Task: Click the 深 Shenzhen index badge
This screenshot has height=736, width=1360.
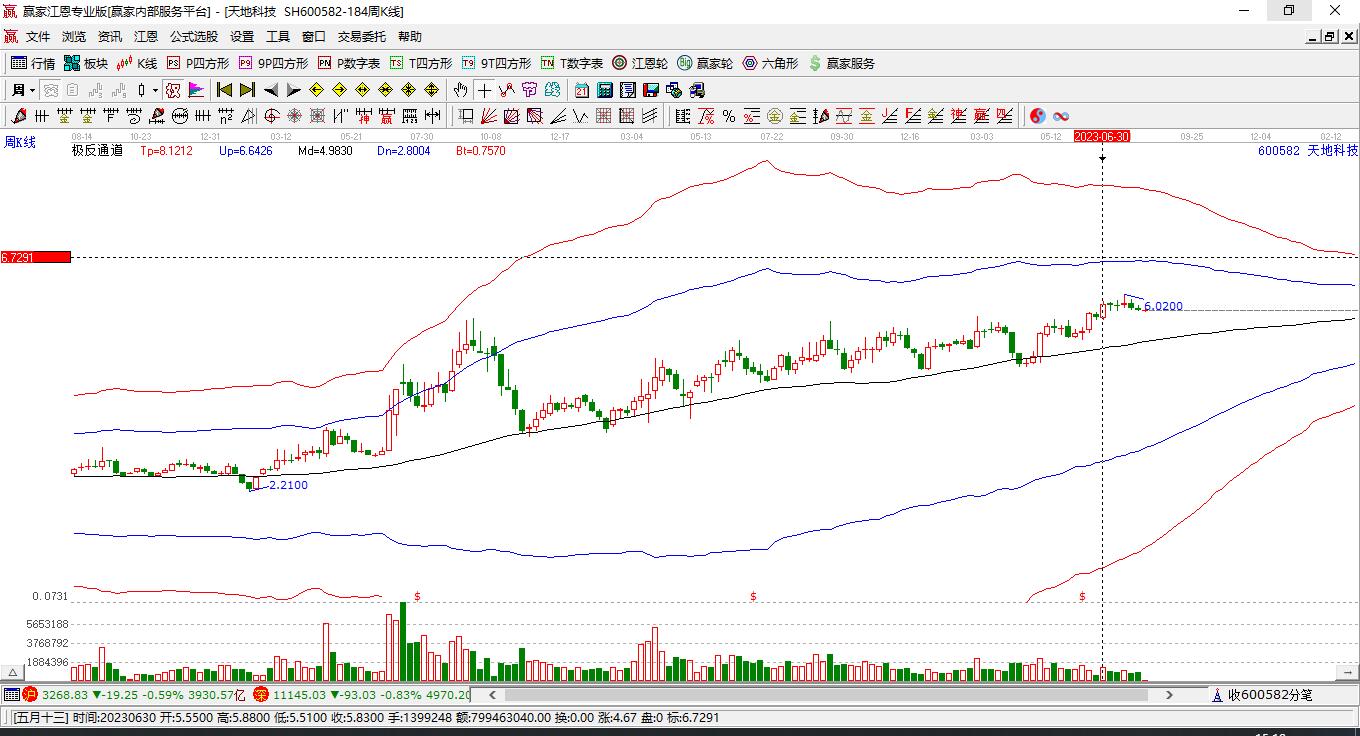Action: tap(261, 694)
